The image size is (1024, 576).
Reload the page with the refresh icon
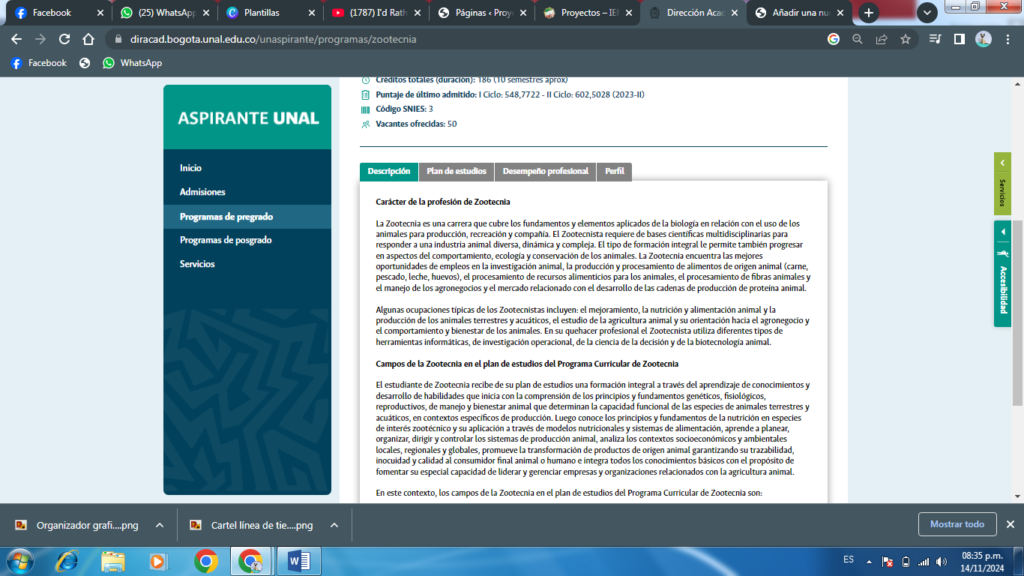pyautogui.click(x=65, y=39)
